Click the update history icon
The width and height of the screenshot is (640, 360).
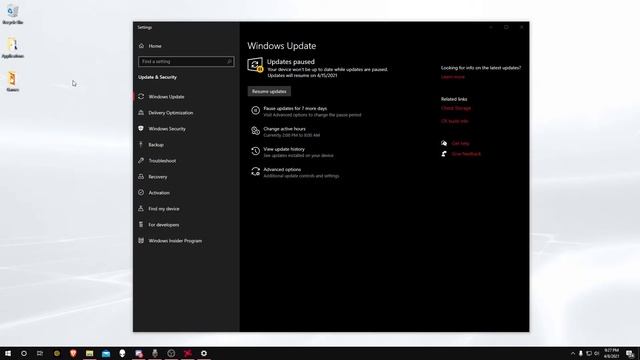coord(256,151)
